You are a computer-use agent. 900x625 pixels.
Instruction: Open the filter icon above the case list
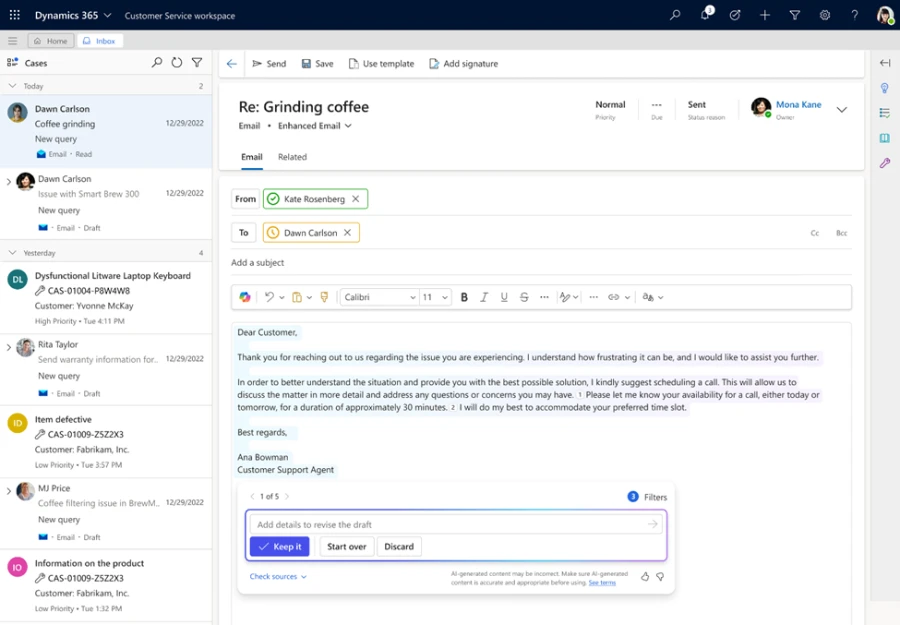pos(196,62)
